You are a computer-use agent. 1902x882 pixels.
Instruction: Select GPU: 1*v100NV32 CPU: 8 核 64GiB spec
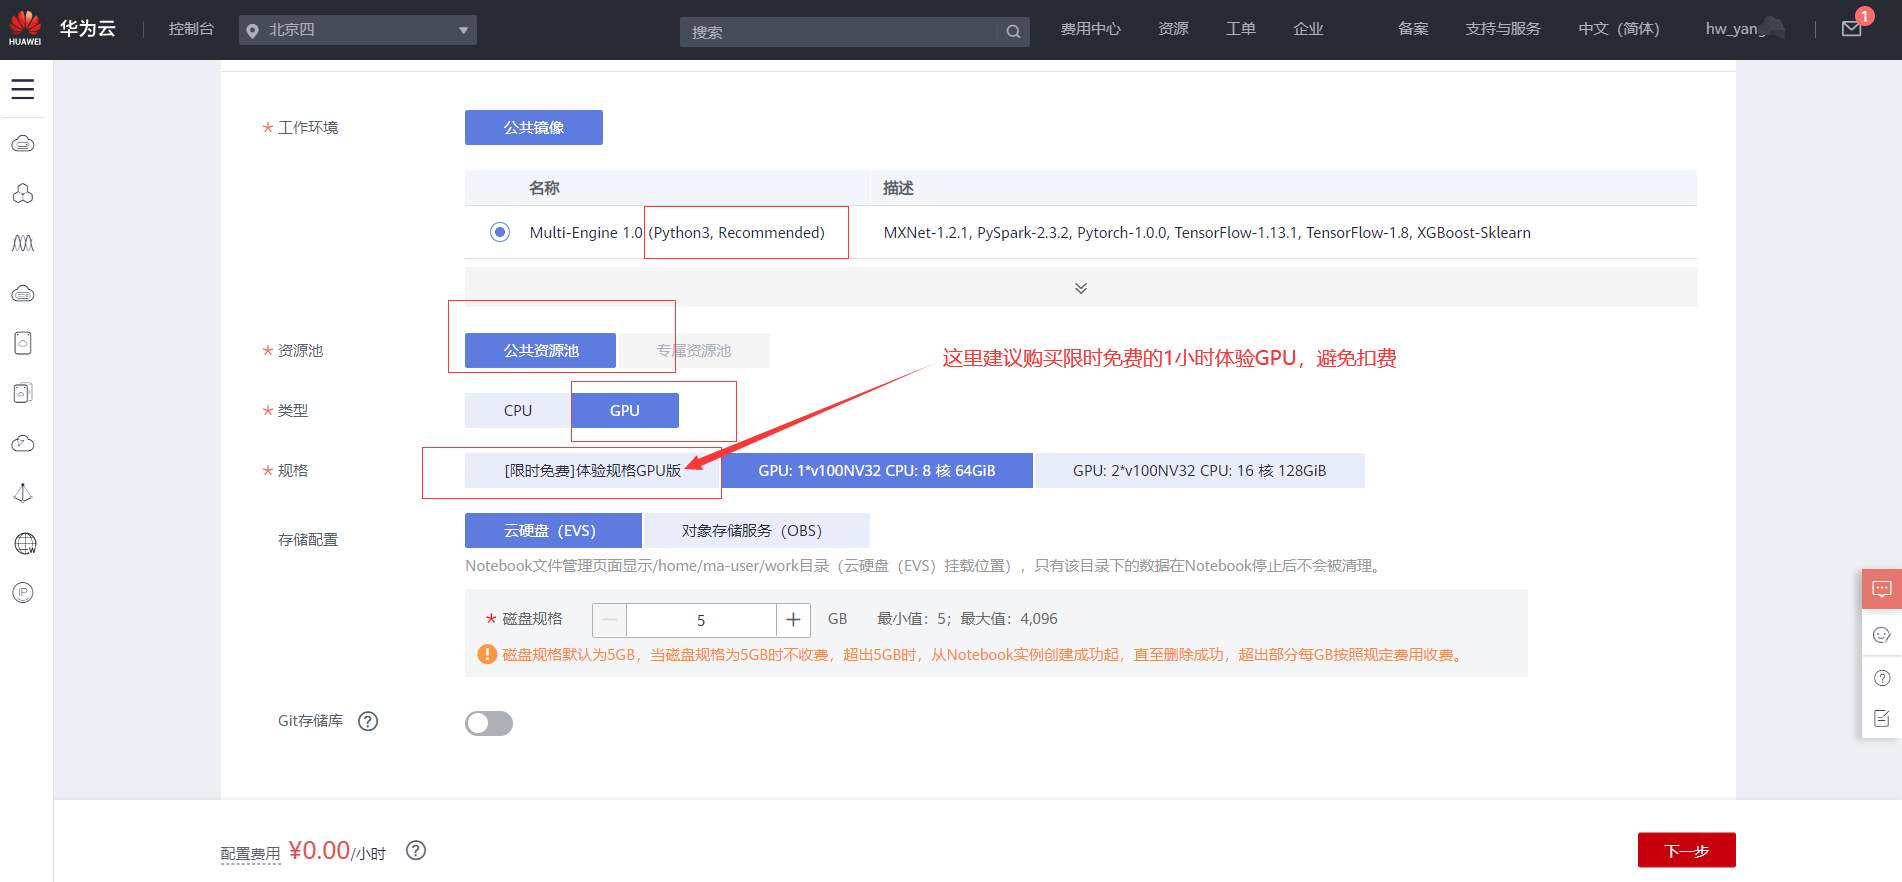click(877, 471)
